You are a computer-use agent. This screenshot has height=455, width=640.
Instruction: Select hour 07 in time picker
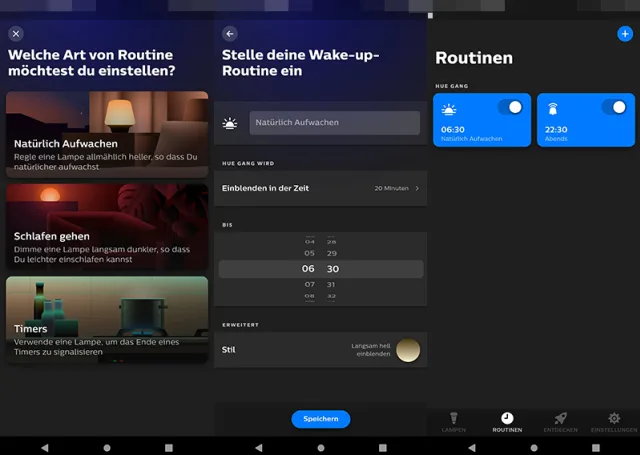click(309, 284)
